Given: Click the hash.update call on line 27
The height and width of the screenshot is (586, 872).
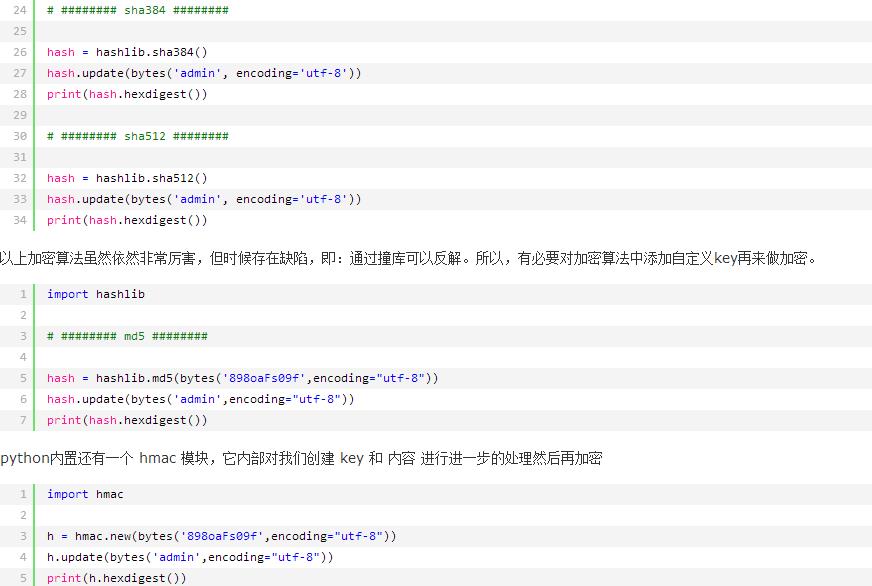Looking at the screenshot, I should coord(204,73).
